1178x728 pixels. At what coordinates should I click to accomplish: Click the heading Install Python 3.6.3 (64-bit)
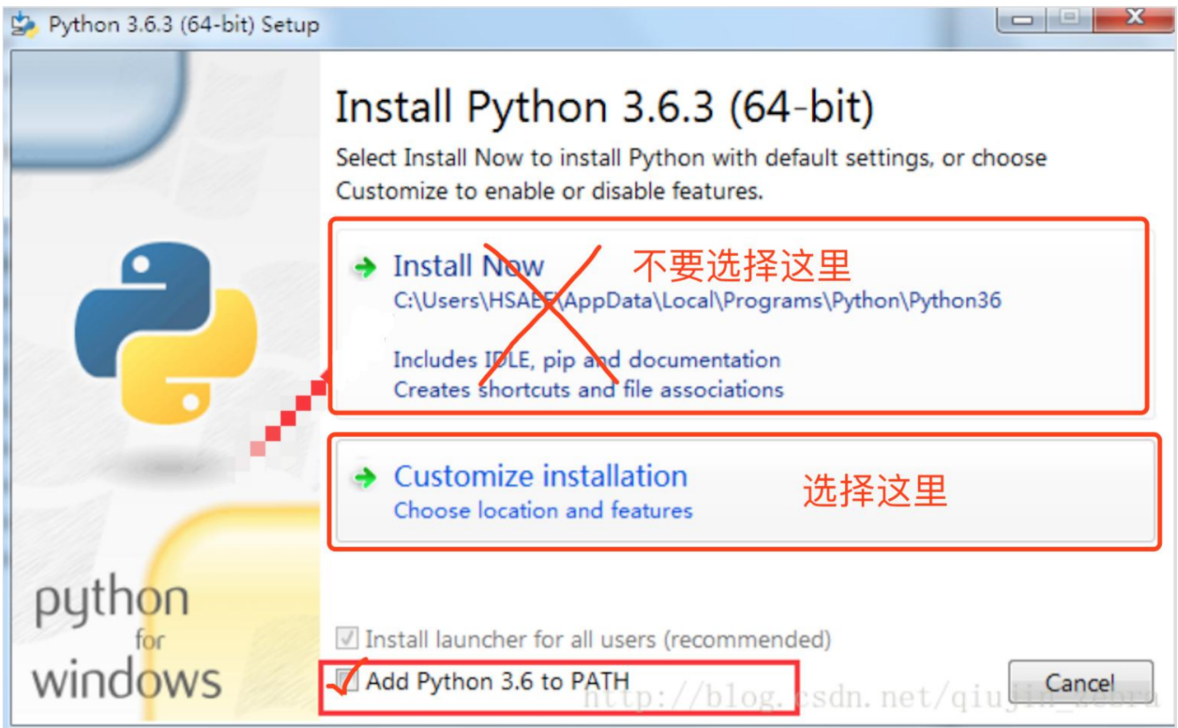pos(605,106)
